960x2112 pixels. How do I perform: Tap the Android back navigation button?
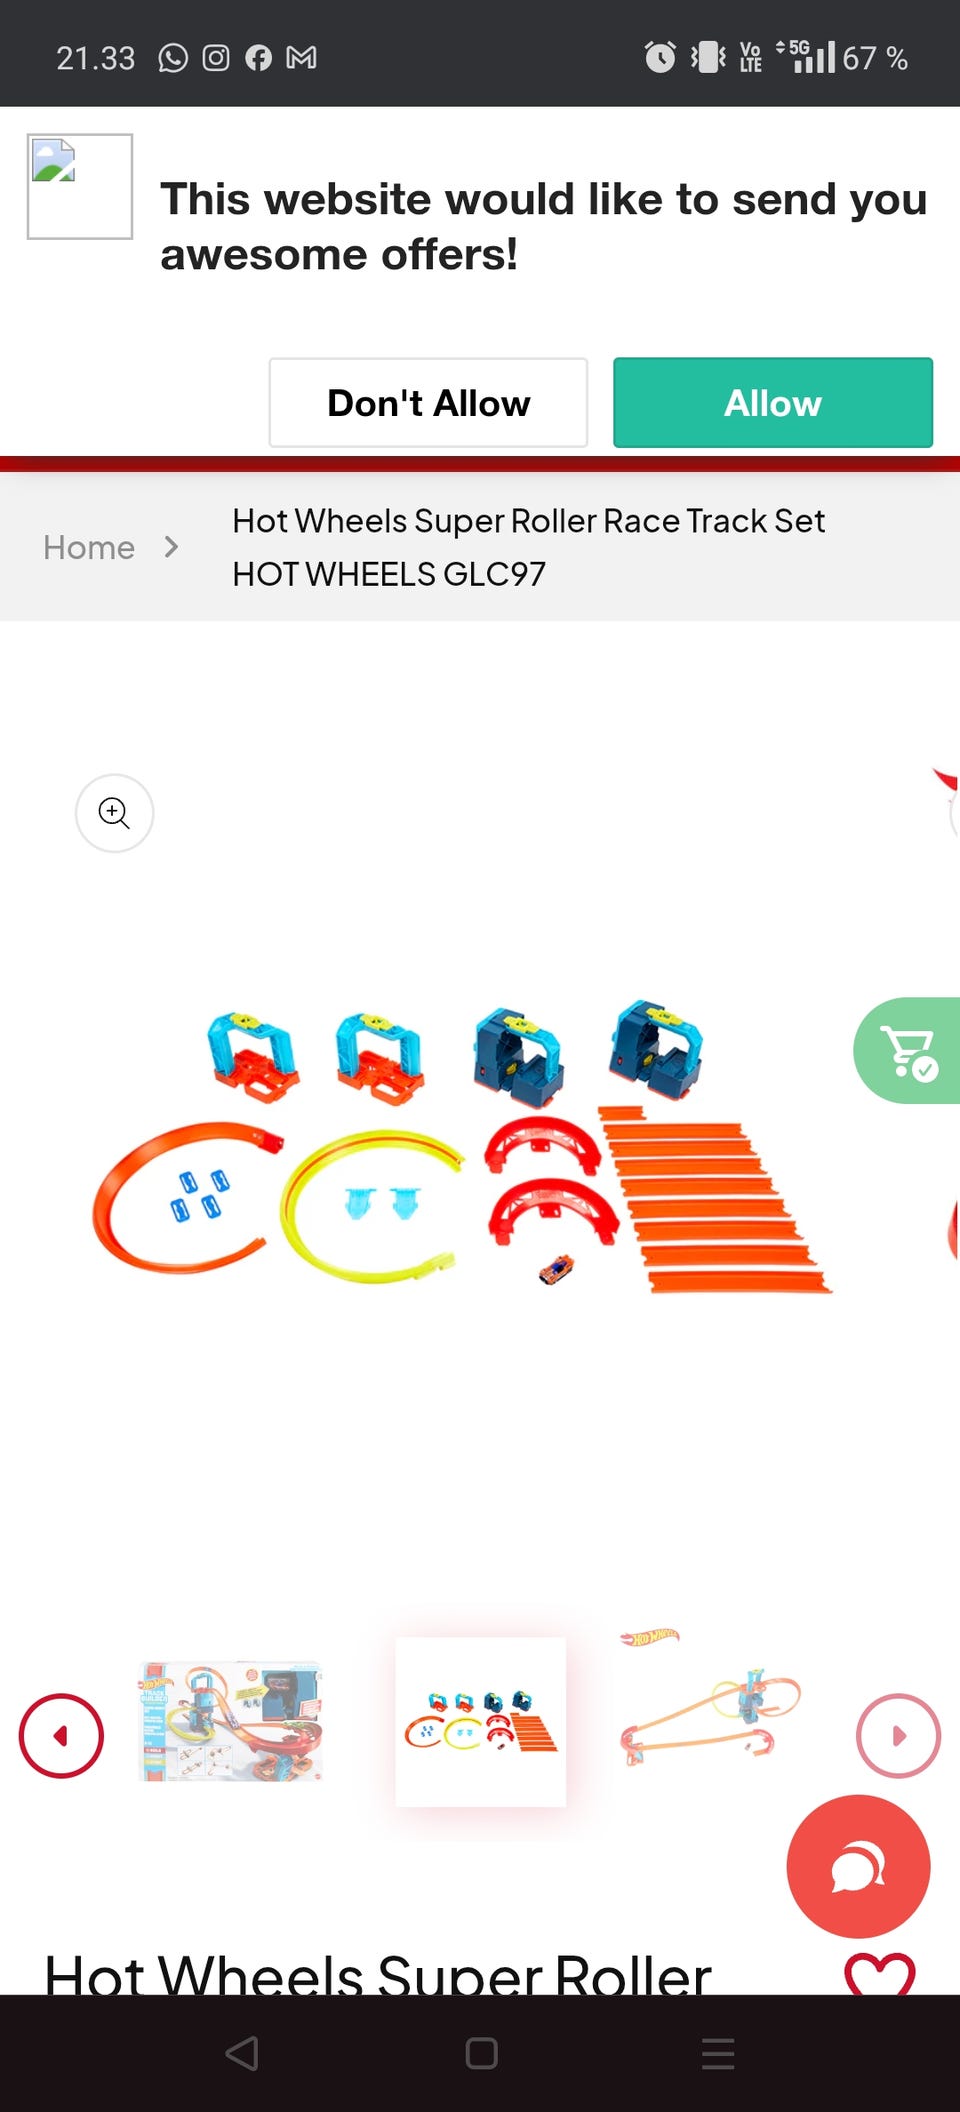242,2053
